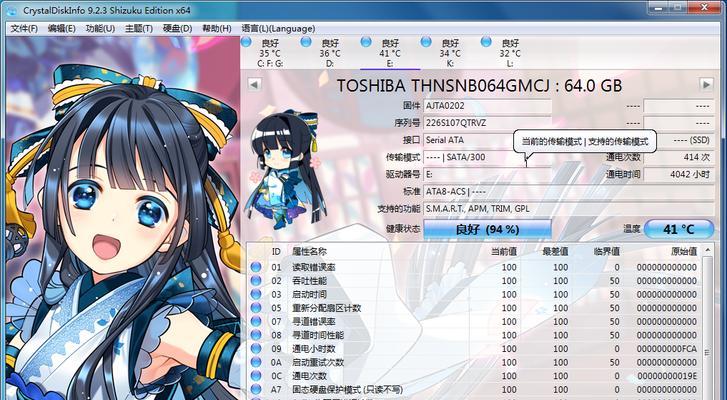Click status orb for attribute A7 固态硬盘保护模式

(256, 389)
